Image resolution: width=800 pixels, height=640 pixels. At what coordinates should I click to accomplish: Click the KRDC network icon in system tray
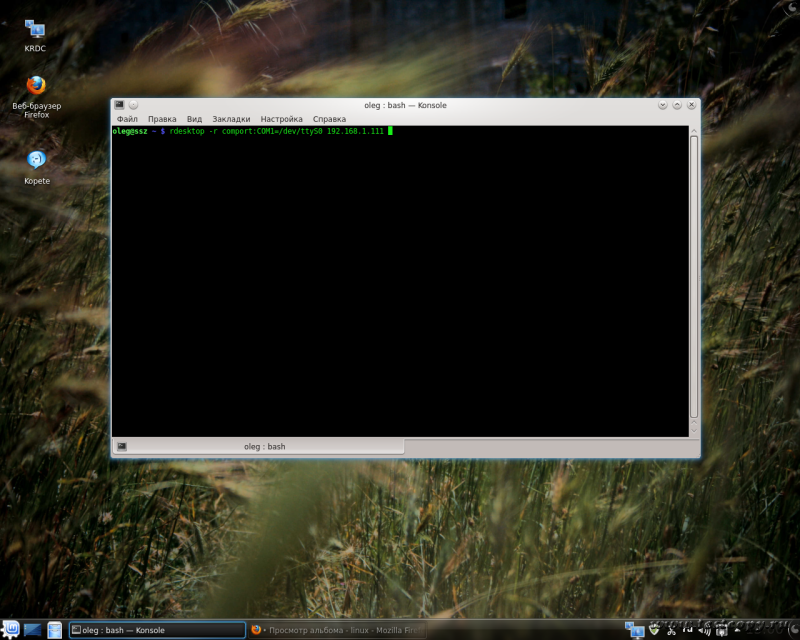tap(635, 630)
